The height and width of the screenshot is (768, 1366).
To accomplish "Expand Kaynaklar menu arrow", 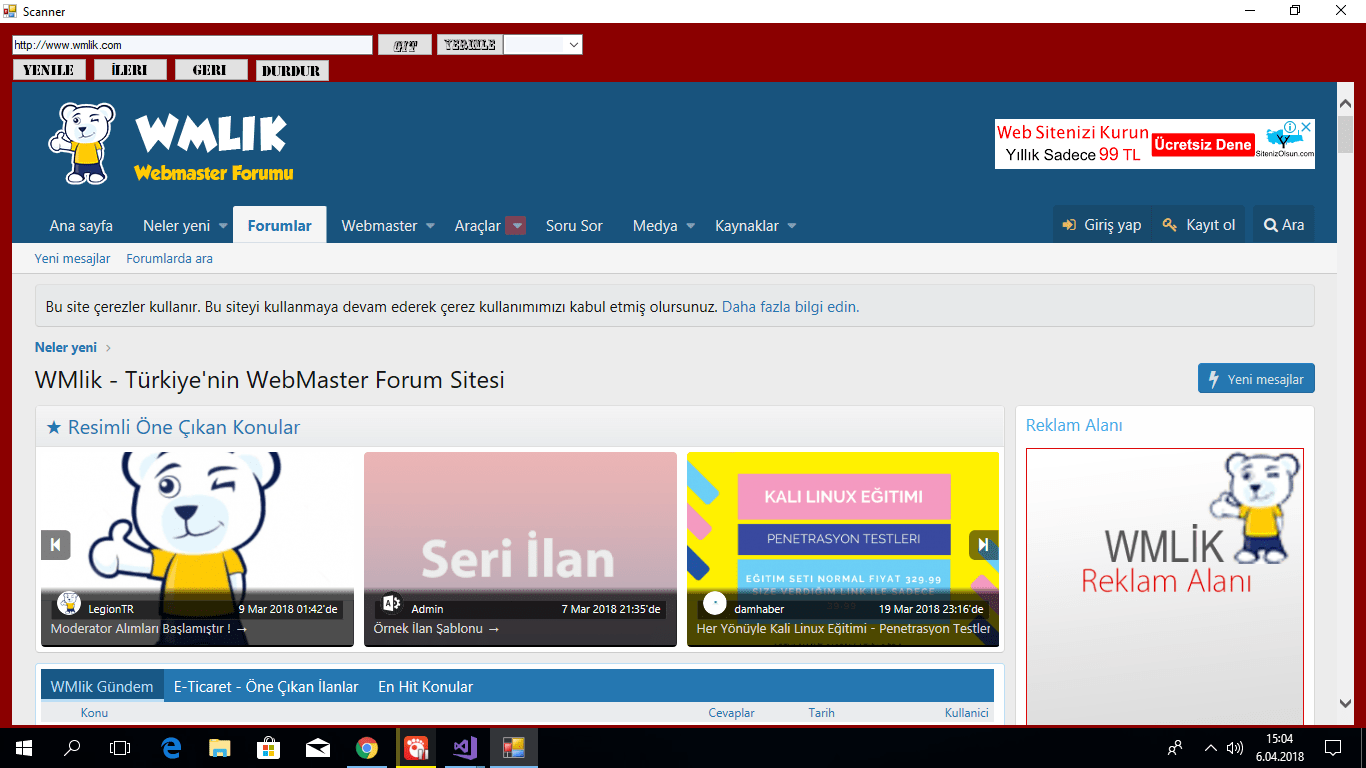I will point(791,226).
